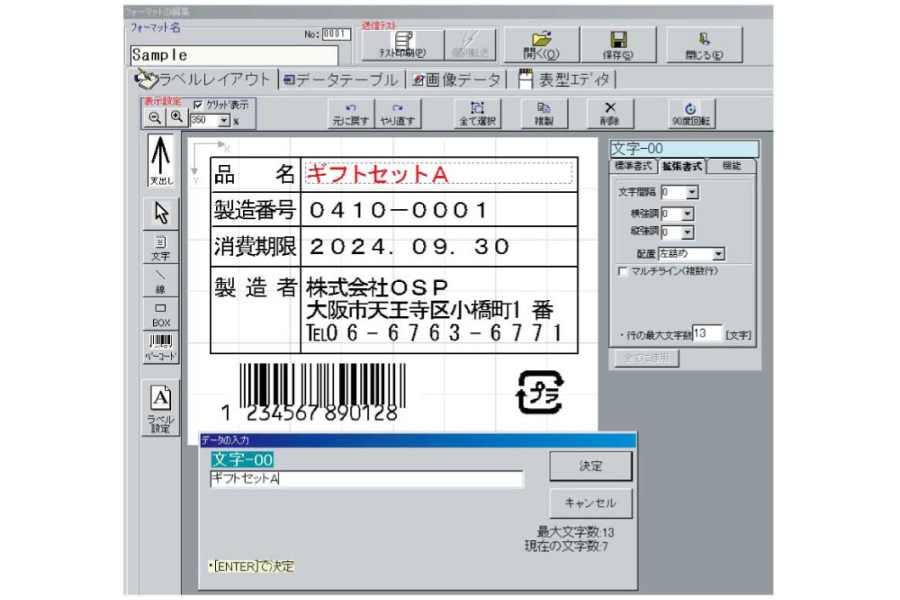
Task: Click the telephone number line on label
Action: click(433, 332)
